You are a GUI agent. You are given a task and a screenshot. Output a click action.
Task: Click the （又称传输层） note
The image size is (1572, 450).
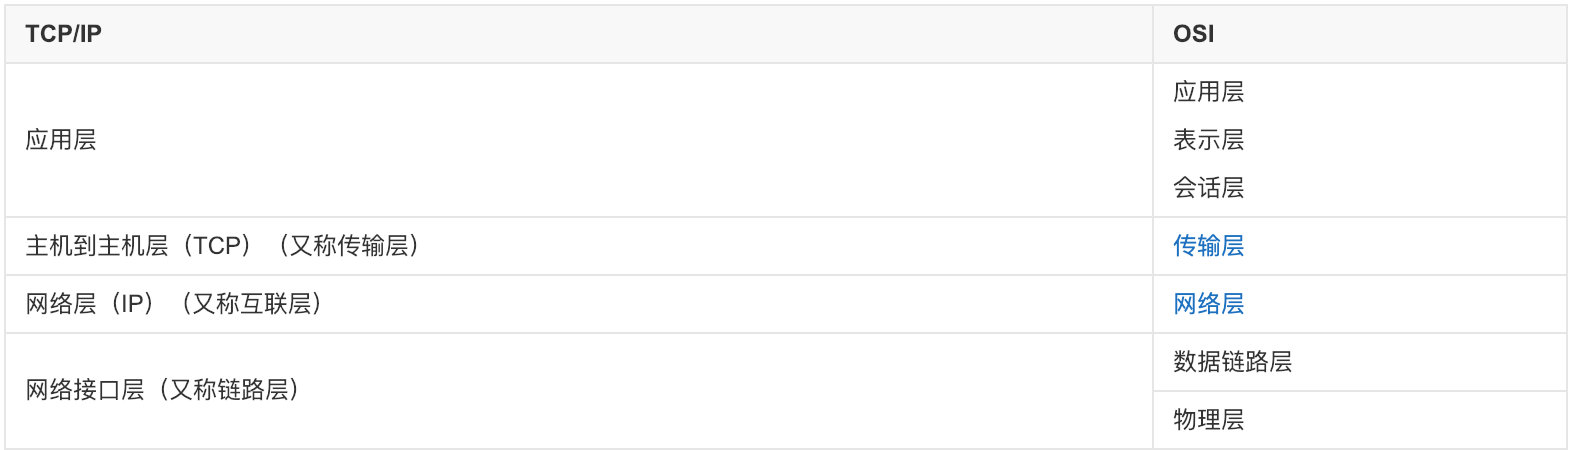[x=348, y=246]
